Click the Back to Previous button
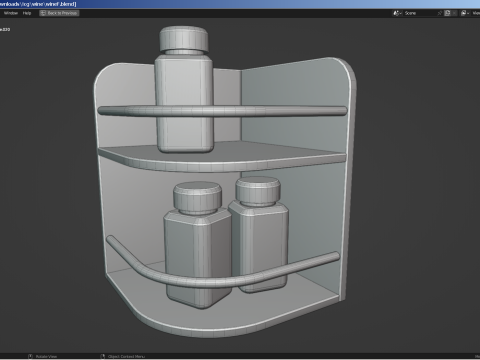 pos(59,13)
